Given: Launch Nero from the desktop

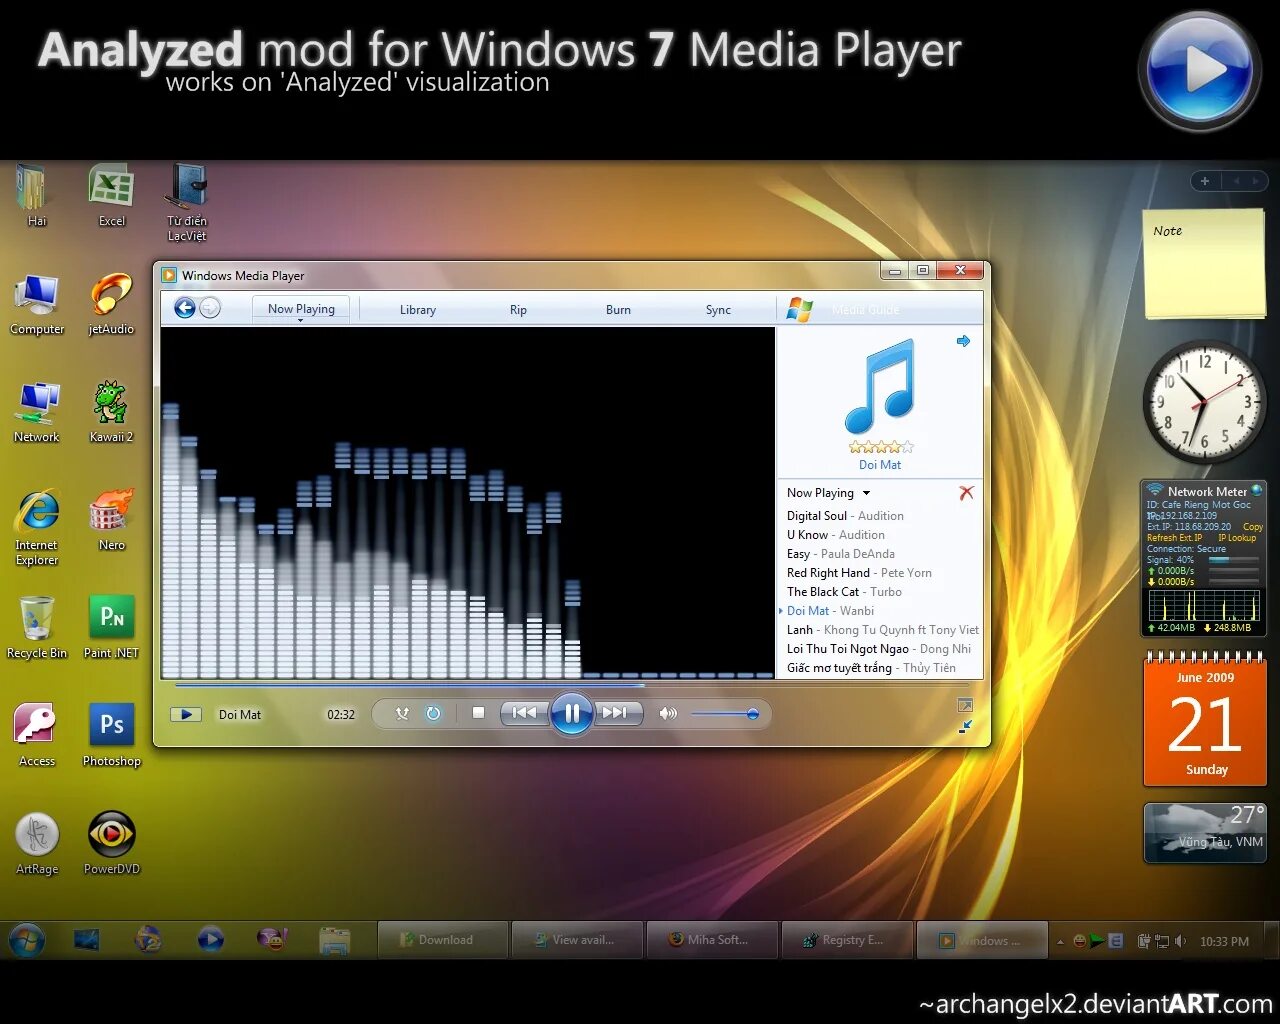Looking at the screenshot, I should 111,520.
